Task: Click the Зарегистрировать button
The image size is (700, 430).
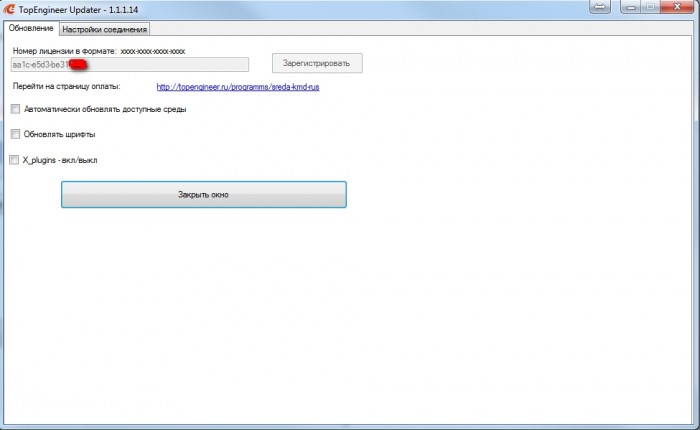Action: tap(317, 63)
